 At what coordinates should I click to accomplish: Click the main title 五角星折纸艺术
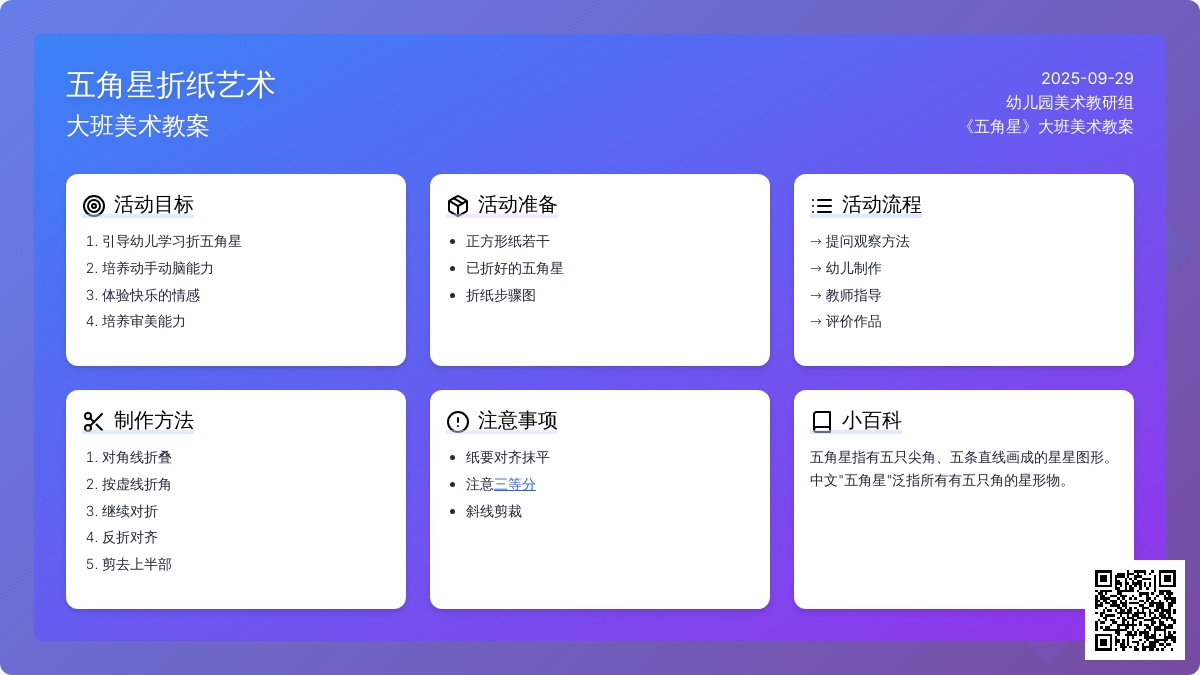pos(171,85)
